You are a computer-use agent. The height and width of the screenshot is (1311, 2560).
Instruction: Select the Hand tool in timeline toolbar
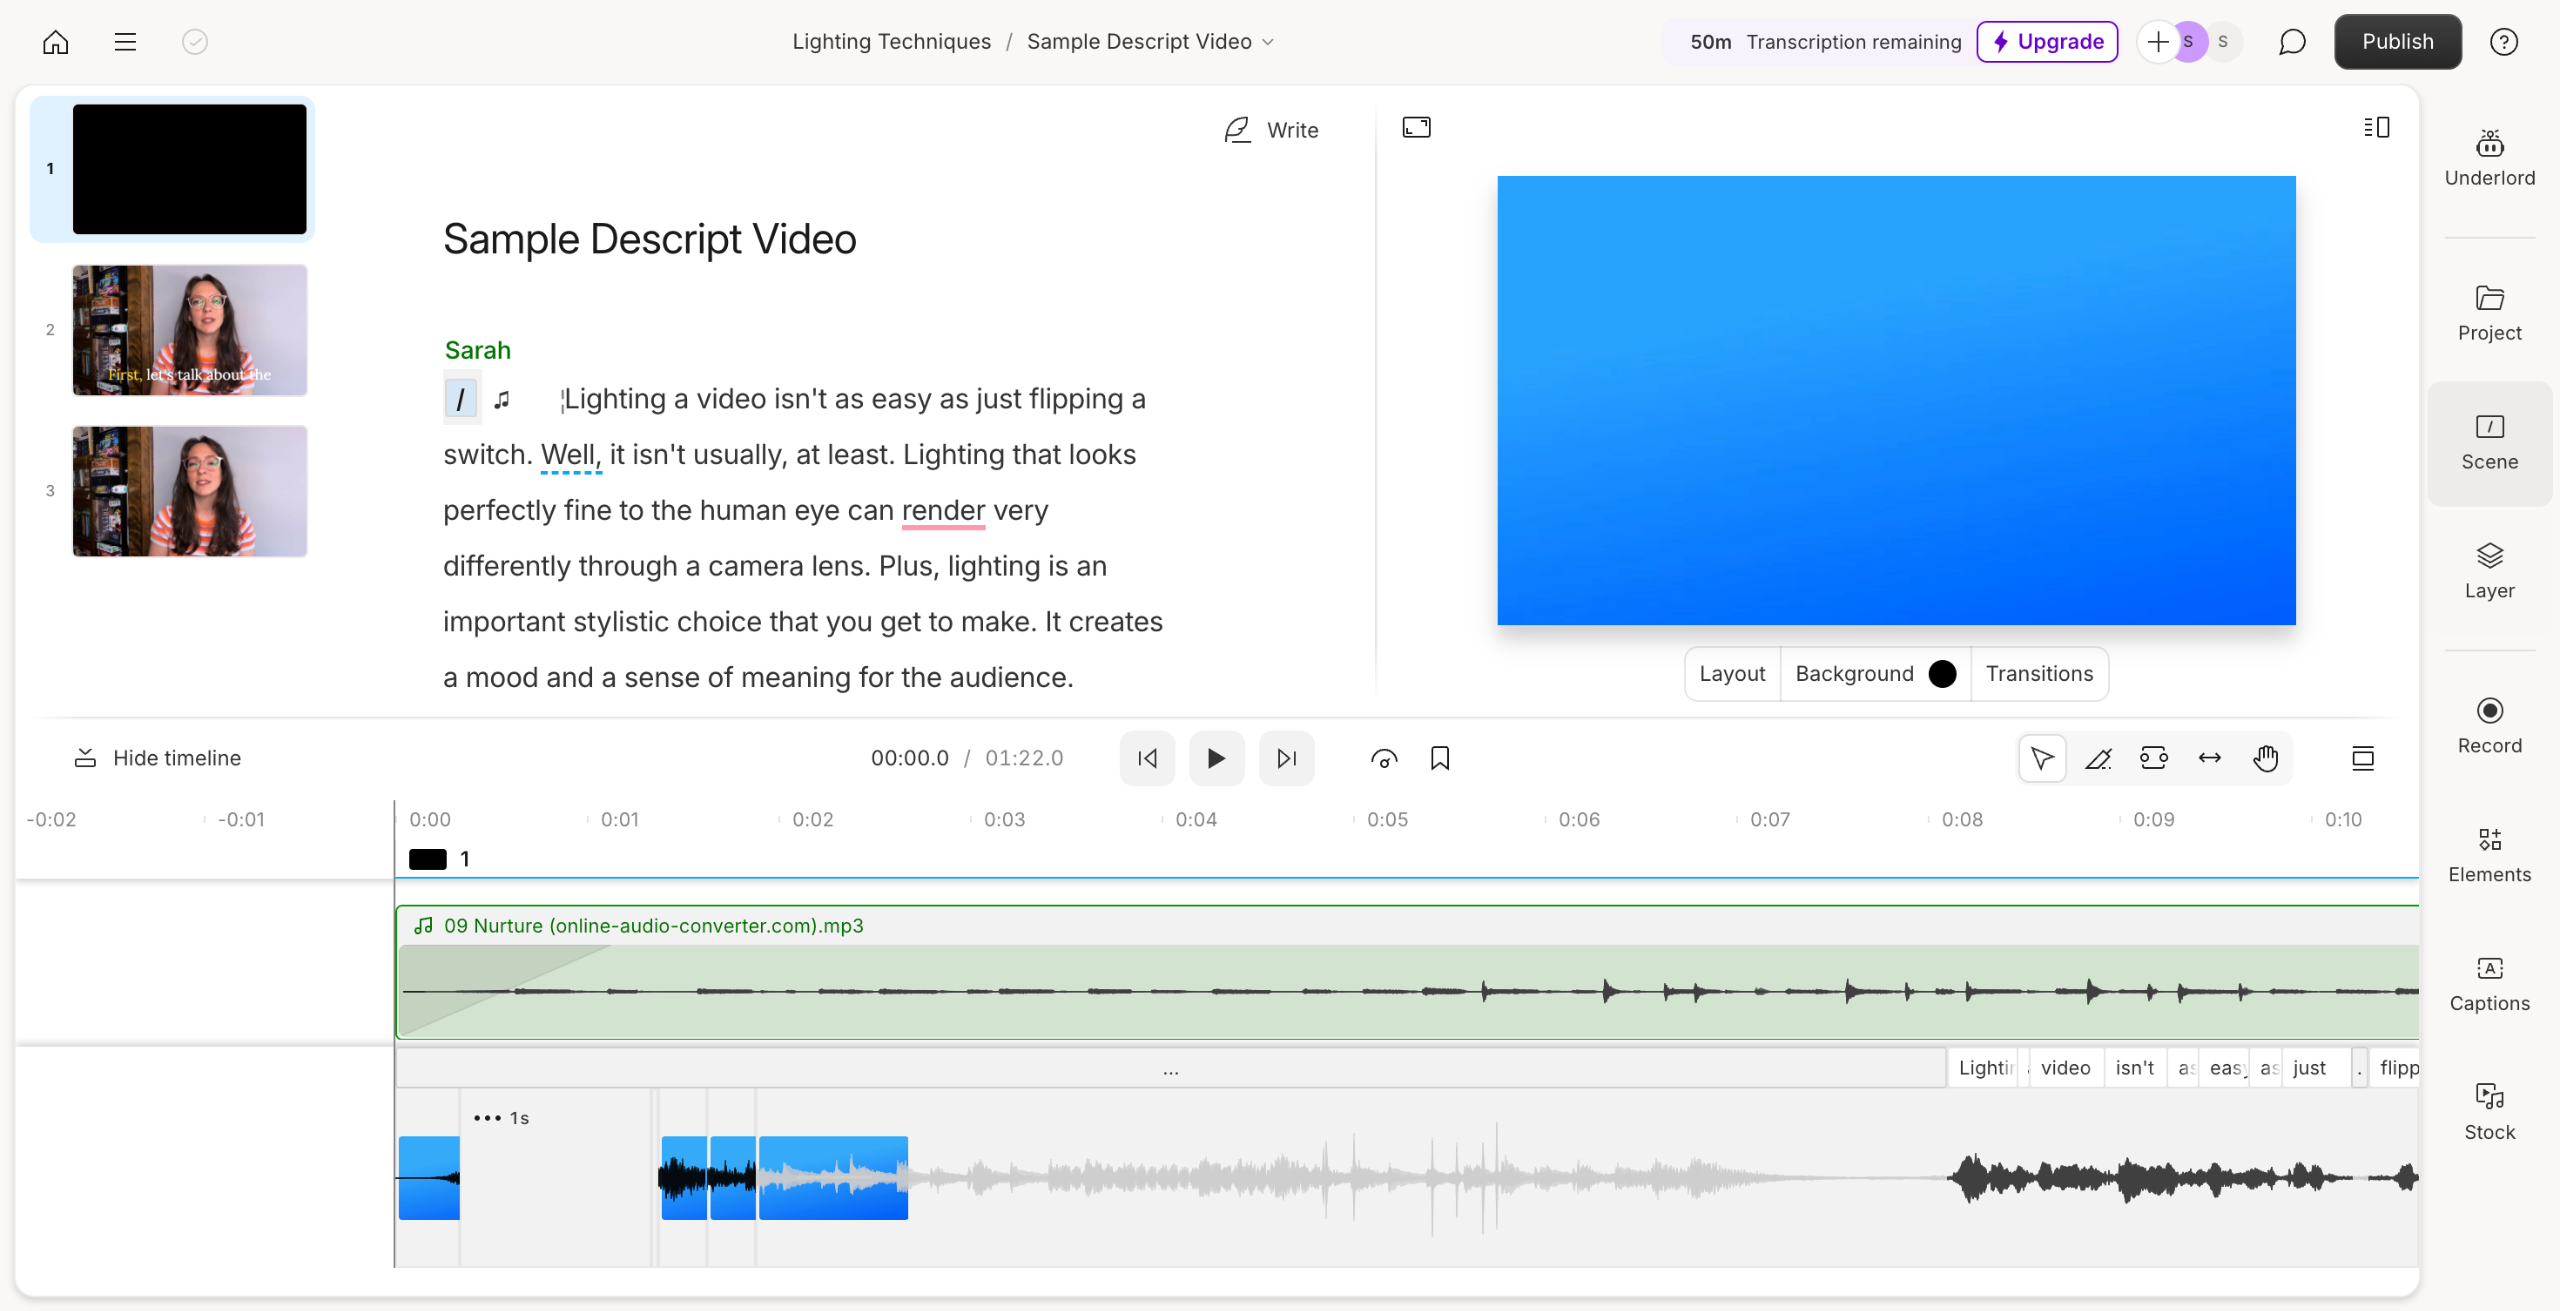pos(2265,758)
